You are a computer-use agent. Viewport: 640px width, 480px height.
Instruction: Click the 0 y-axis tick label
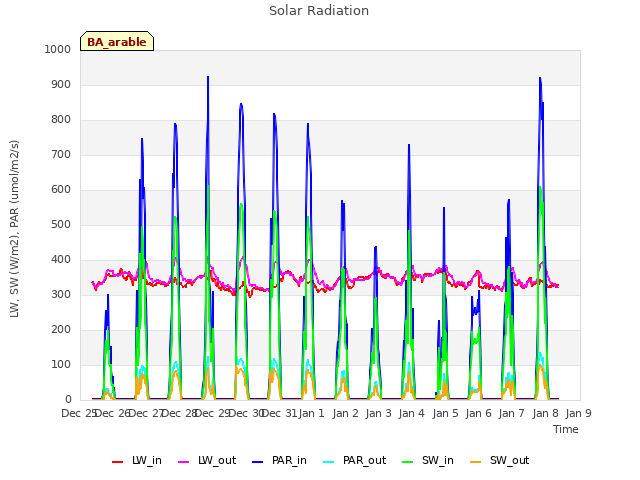pos(68,400)
